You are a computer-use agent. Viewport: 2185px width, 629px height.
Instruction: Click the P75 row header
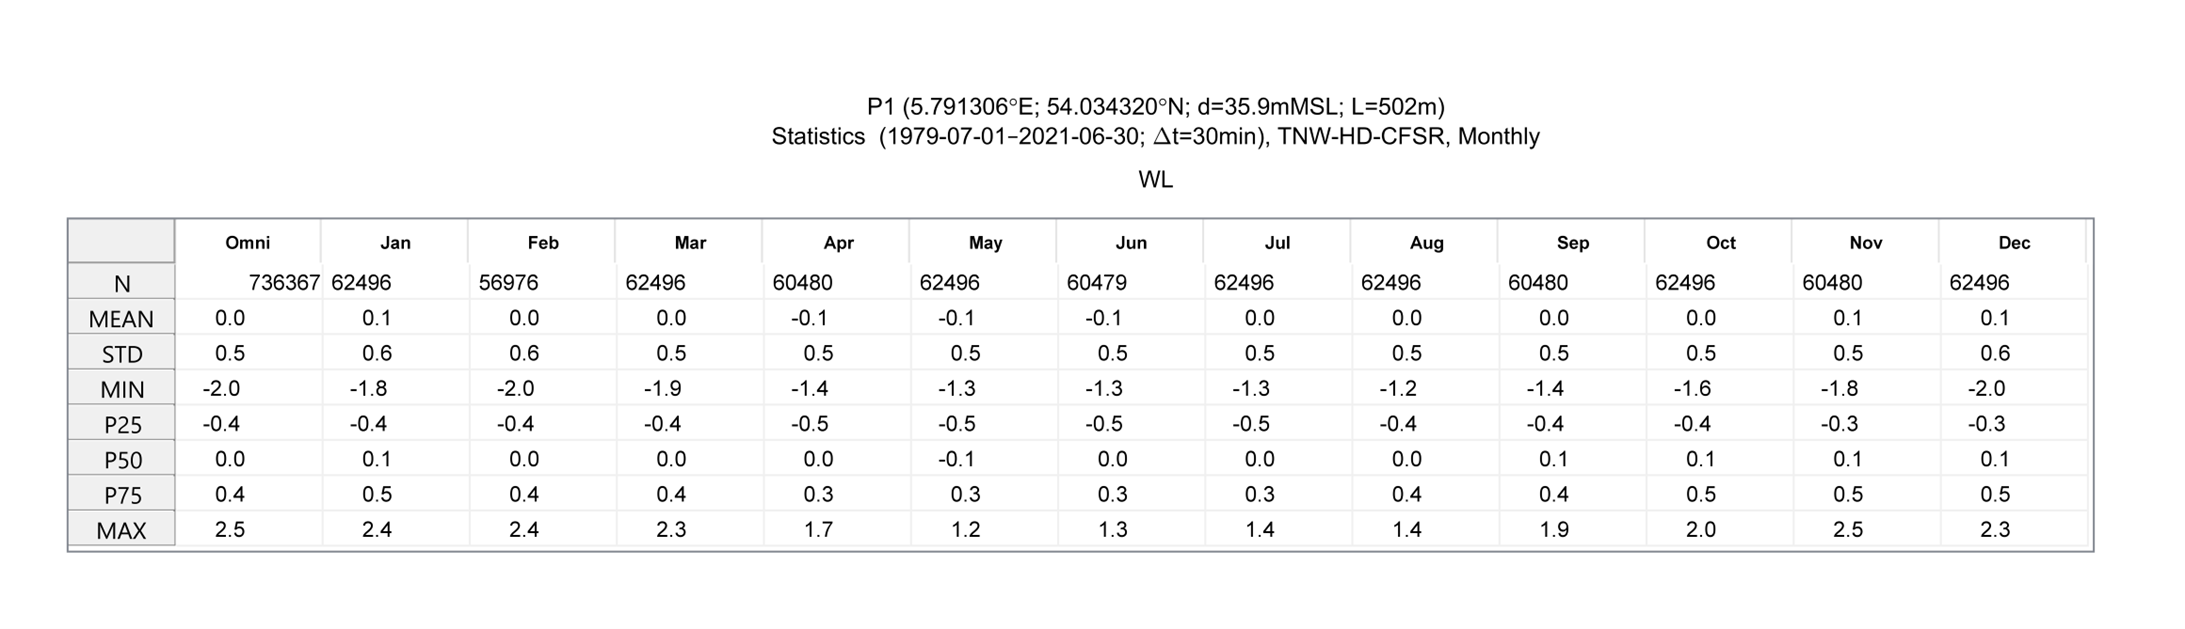[x=121, y=494]
